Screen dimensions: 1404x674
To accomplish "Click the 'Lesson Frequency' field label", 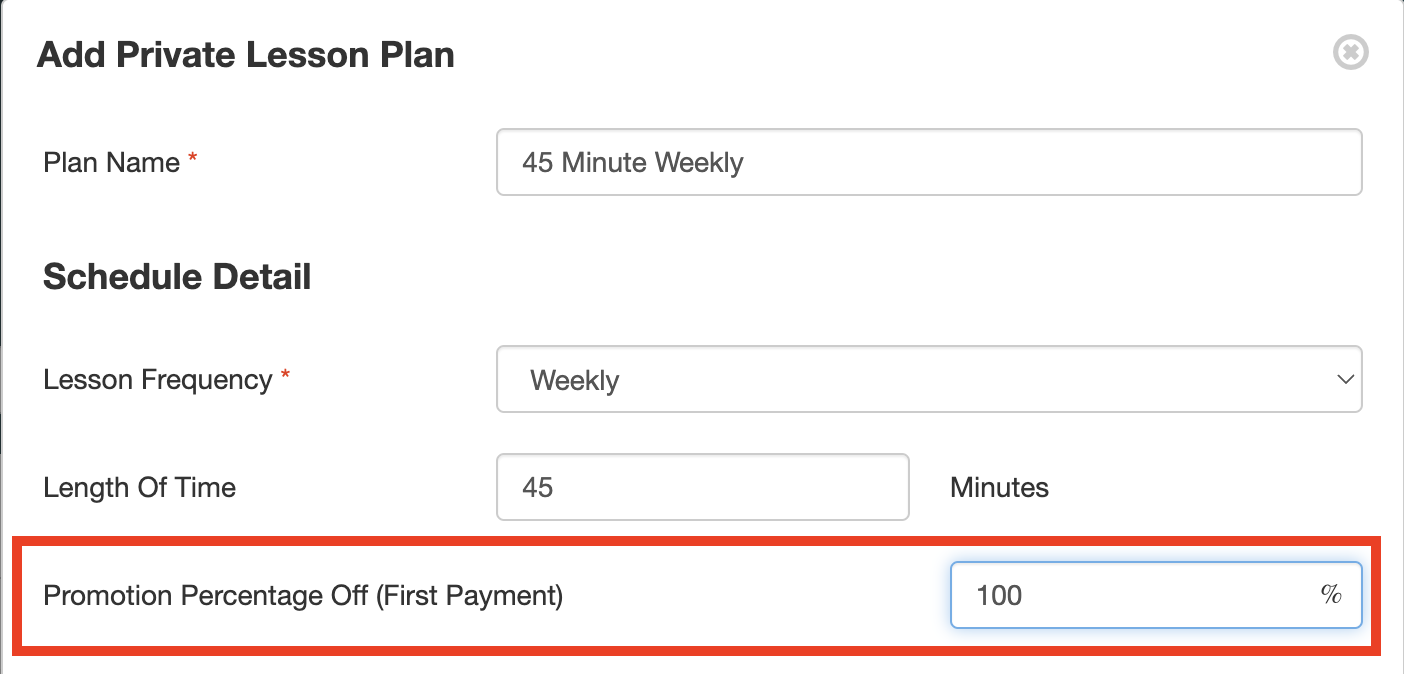I will tap(157, 380).
